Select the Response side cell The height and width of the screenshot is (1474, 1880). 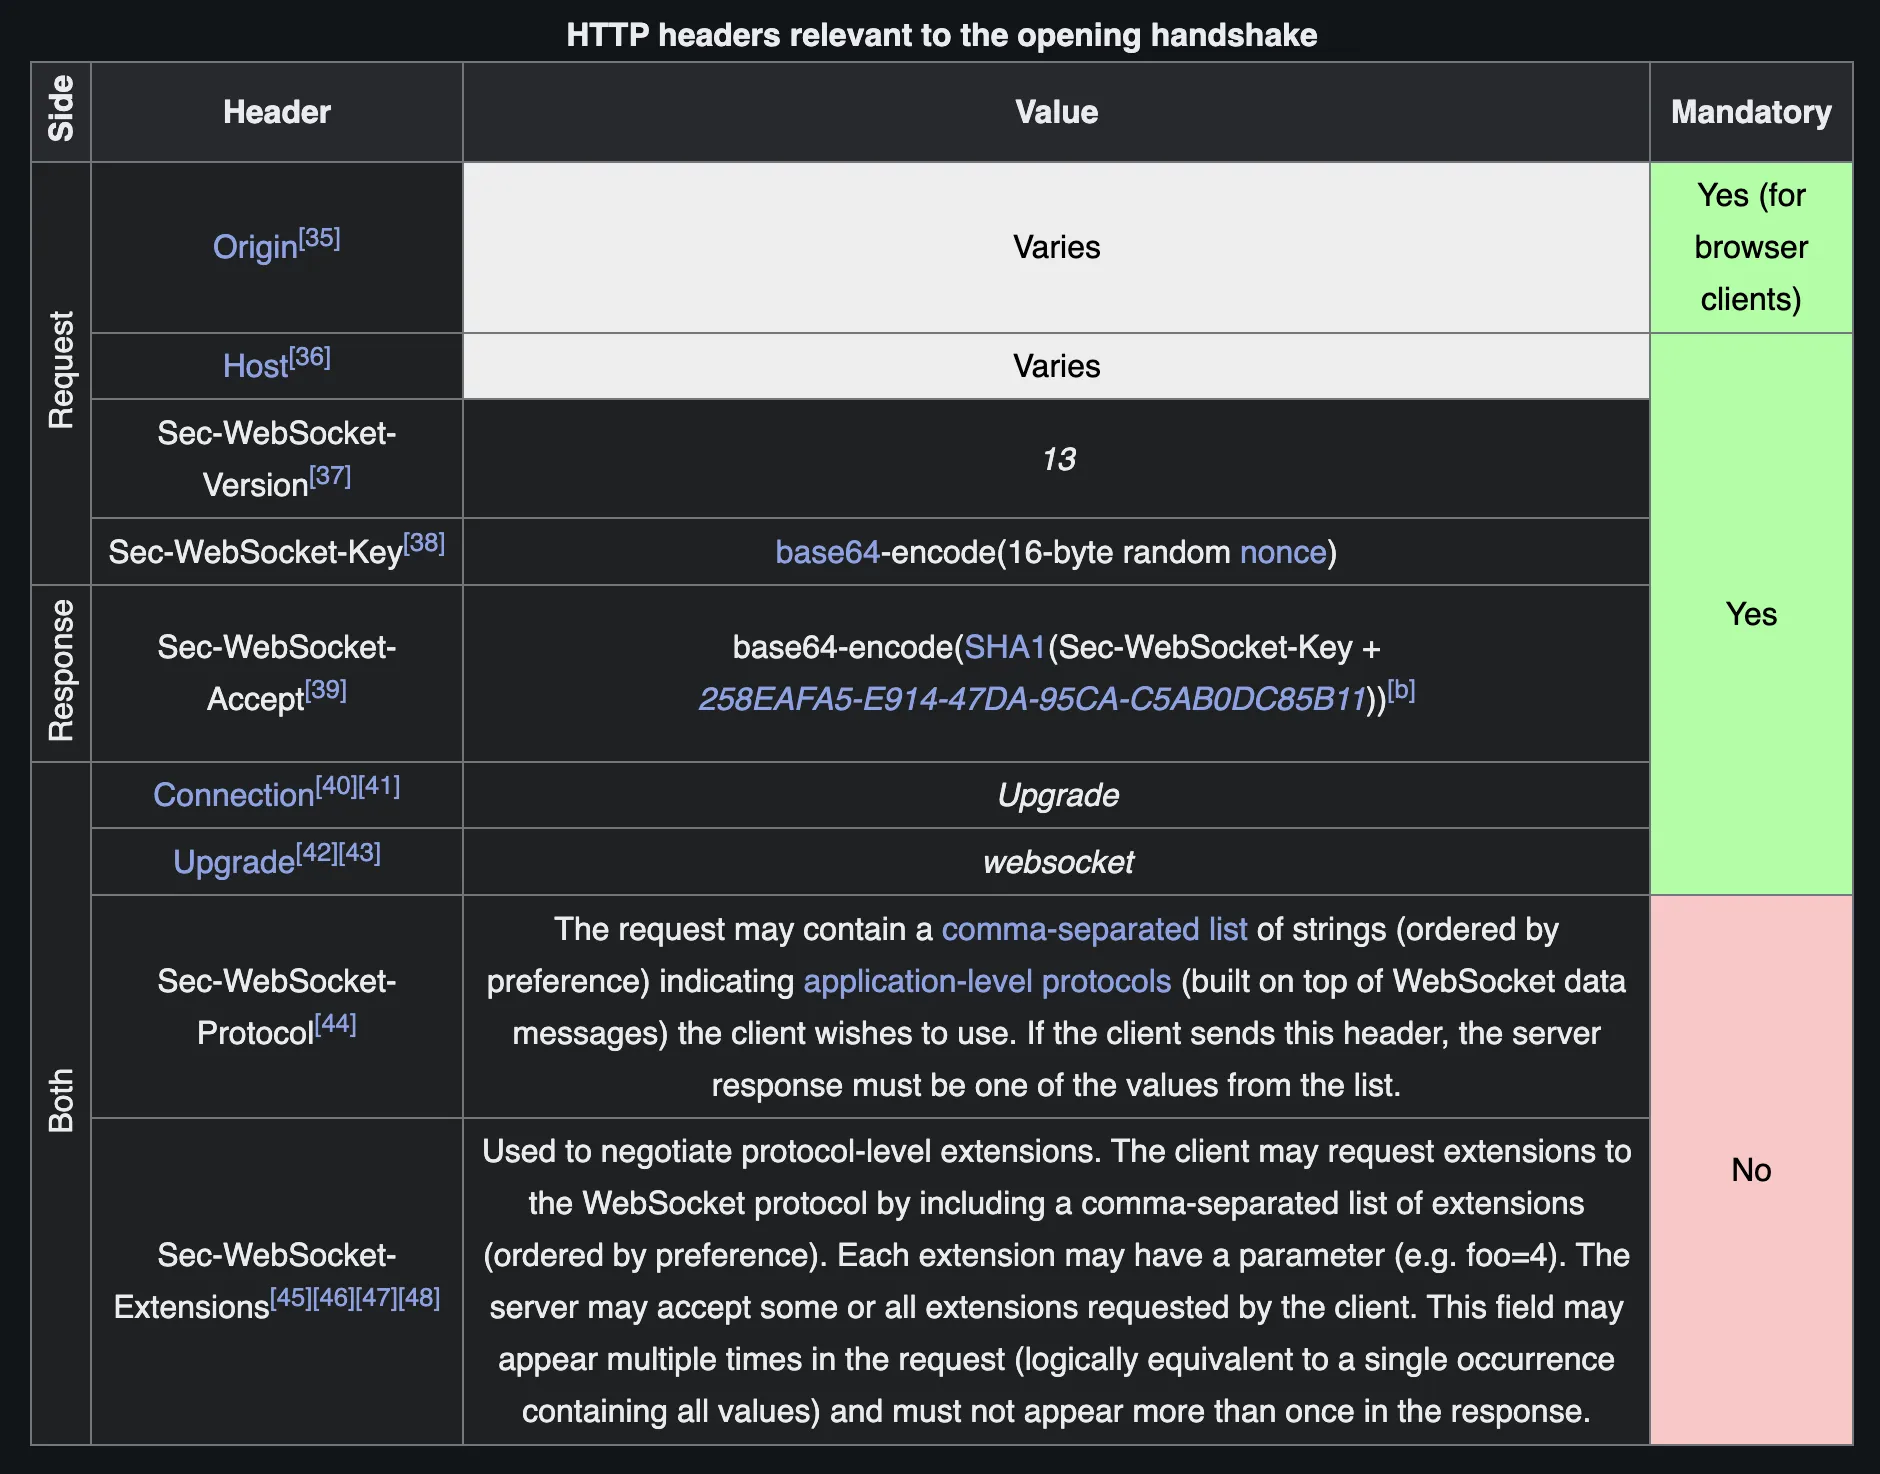[x=61, y=673]
